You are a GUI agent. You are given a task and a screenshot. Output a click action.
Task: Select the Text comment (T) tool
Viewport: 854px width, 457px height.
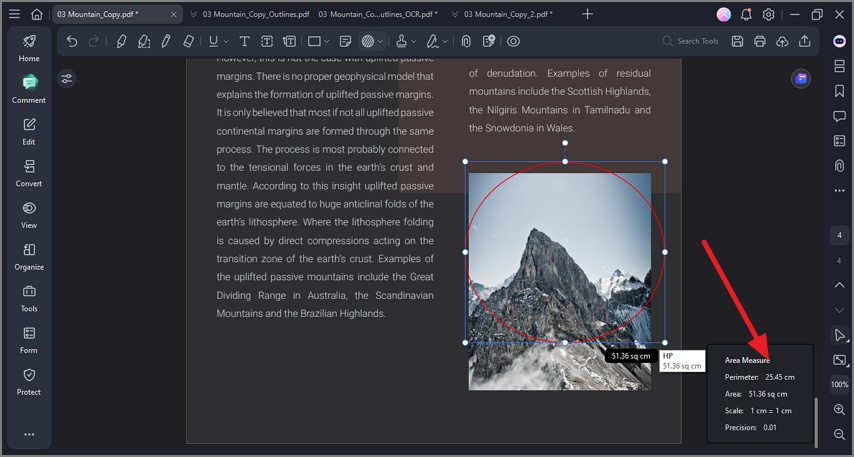coord(245,41)
